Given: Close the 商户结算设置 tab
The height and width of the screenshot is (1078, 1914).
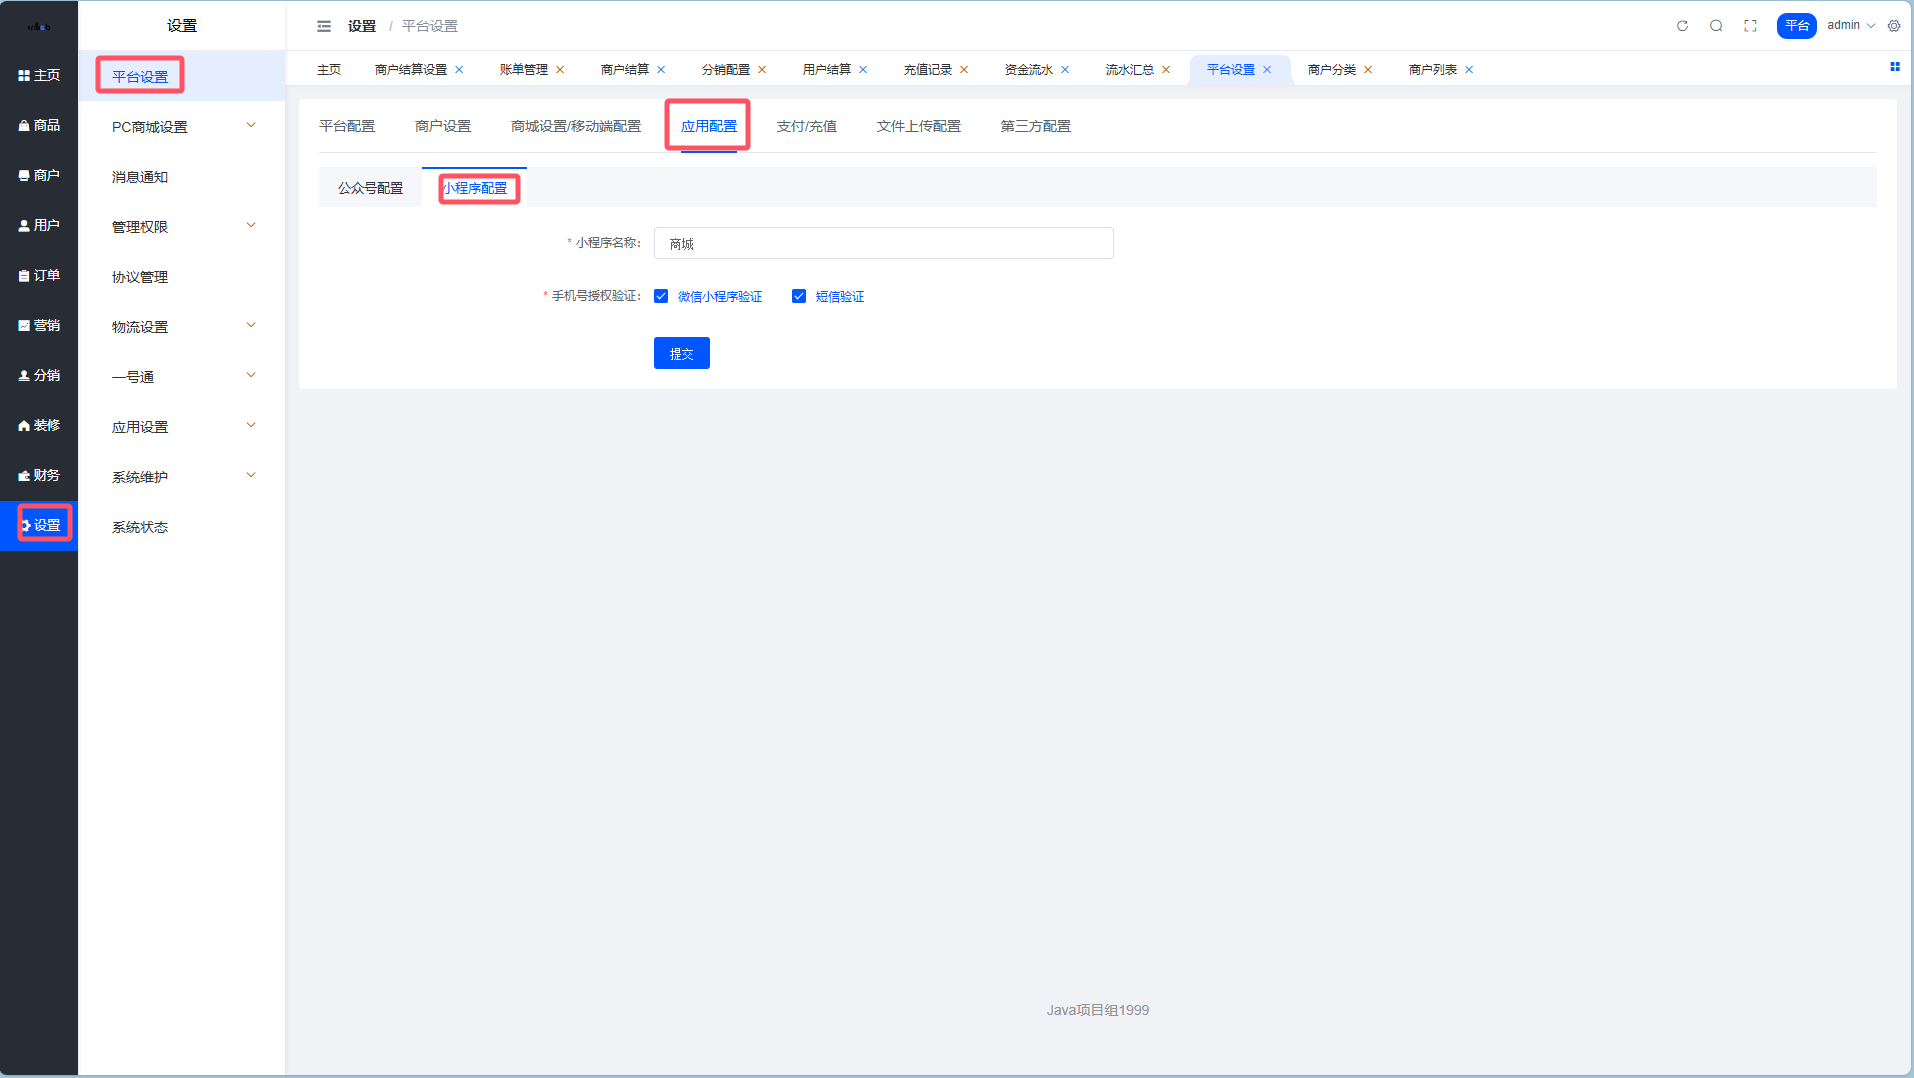Looking at the screenshot, I should coord(459,70).
